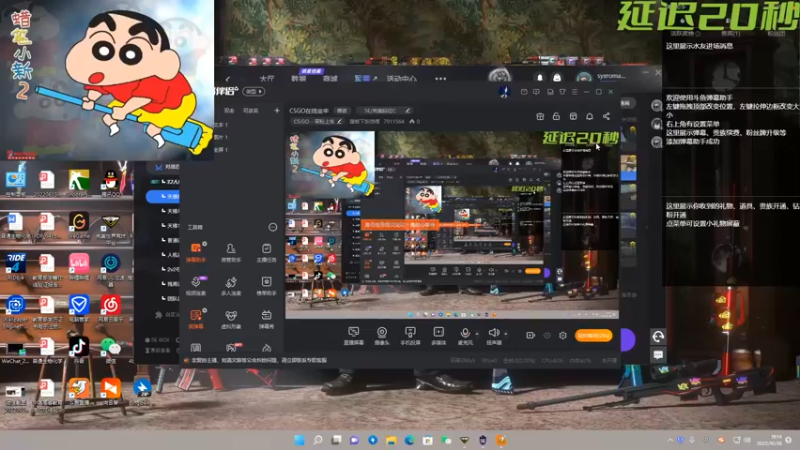Open the 弹幕秀 danmaku show tool
The height and width of the screenshot is (450, 800).
(266, 319)
